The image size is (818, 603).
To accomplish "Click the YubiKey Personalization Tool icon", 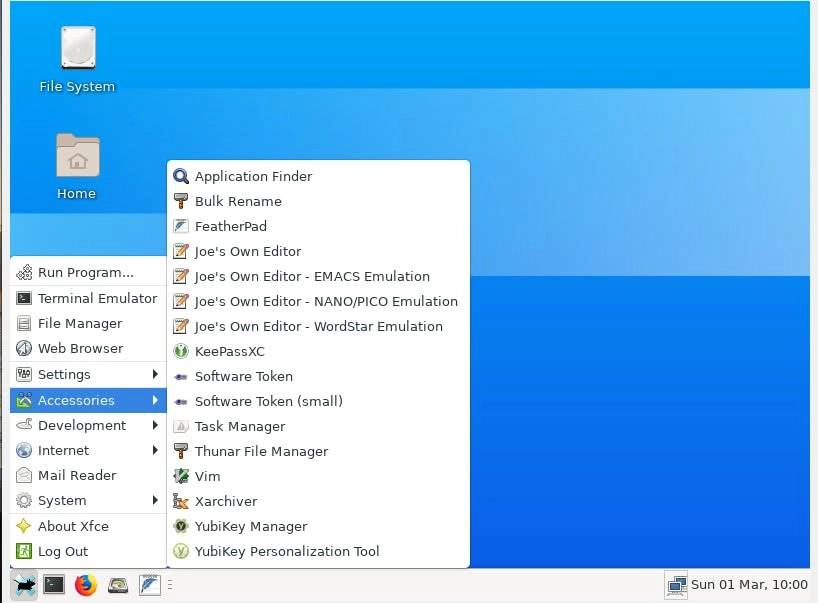I will [x=181, y=551].
